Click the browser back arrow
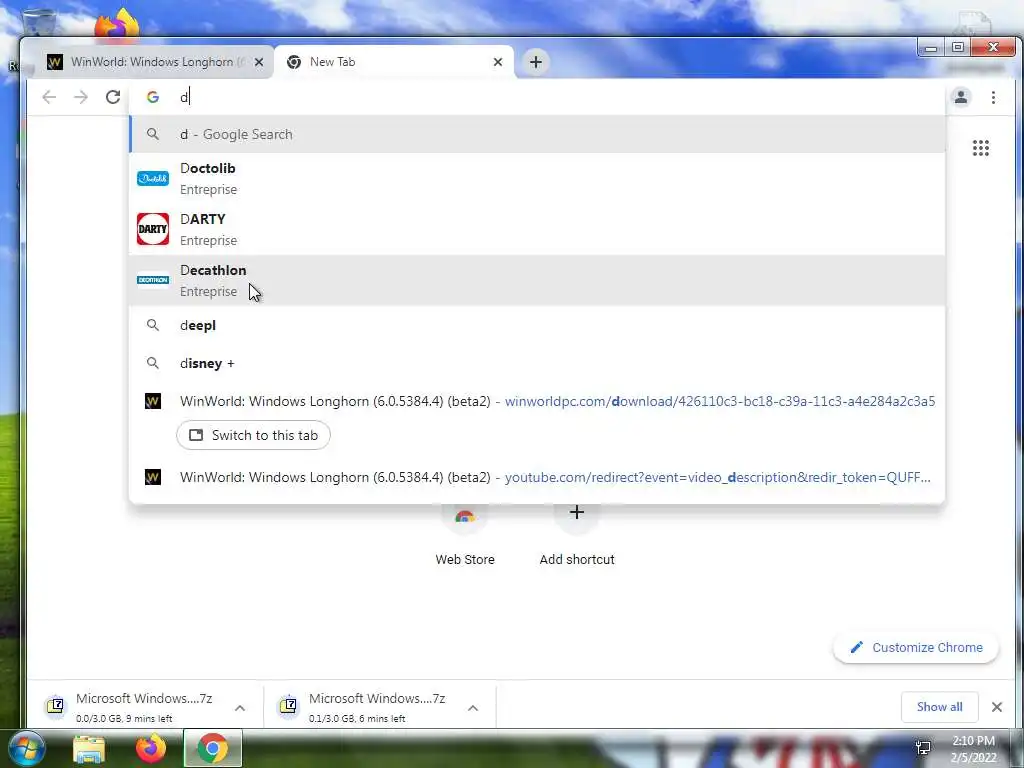This screenshot has height=768, width=1024. (x=49, y=97)
